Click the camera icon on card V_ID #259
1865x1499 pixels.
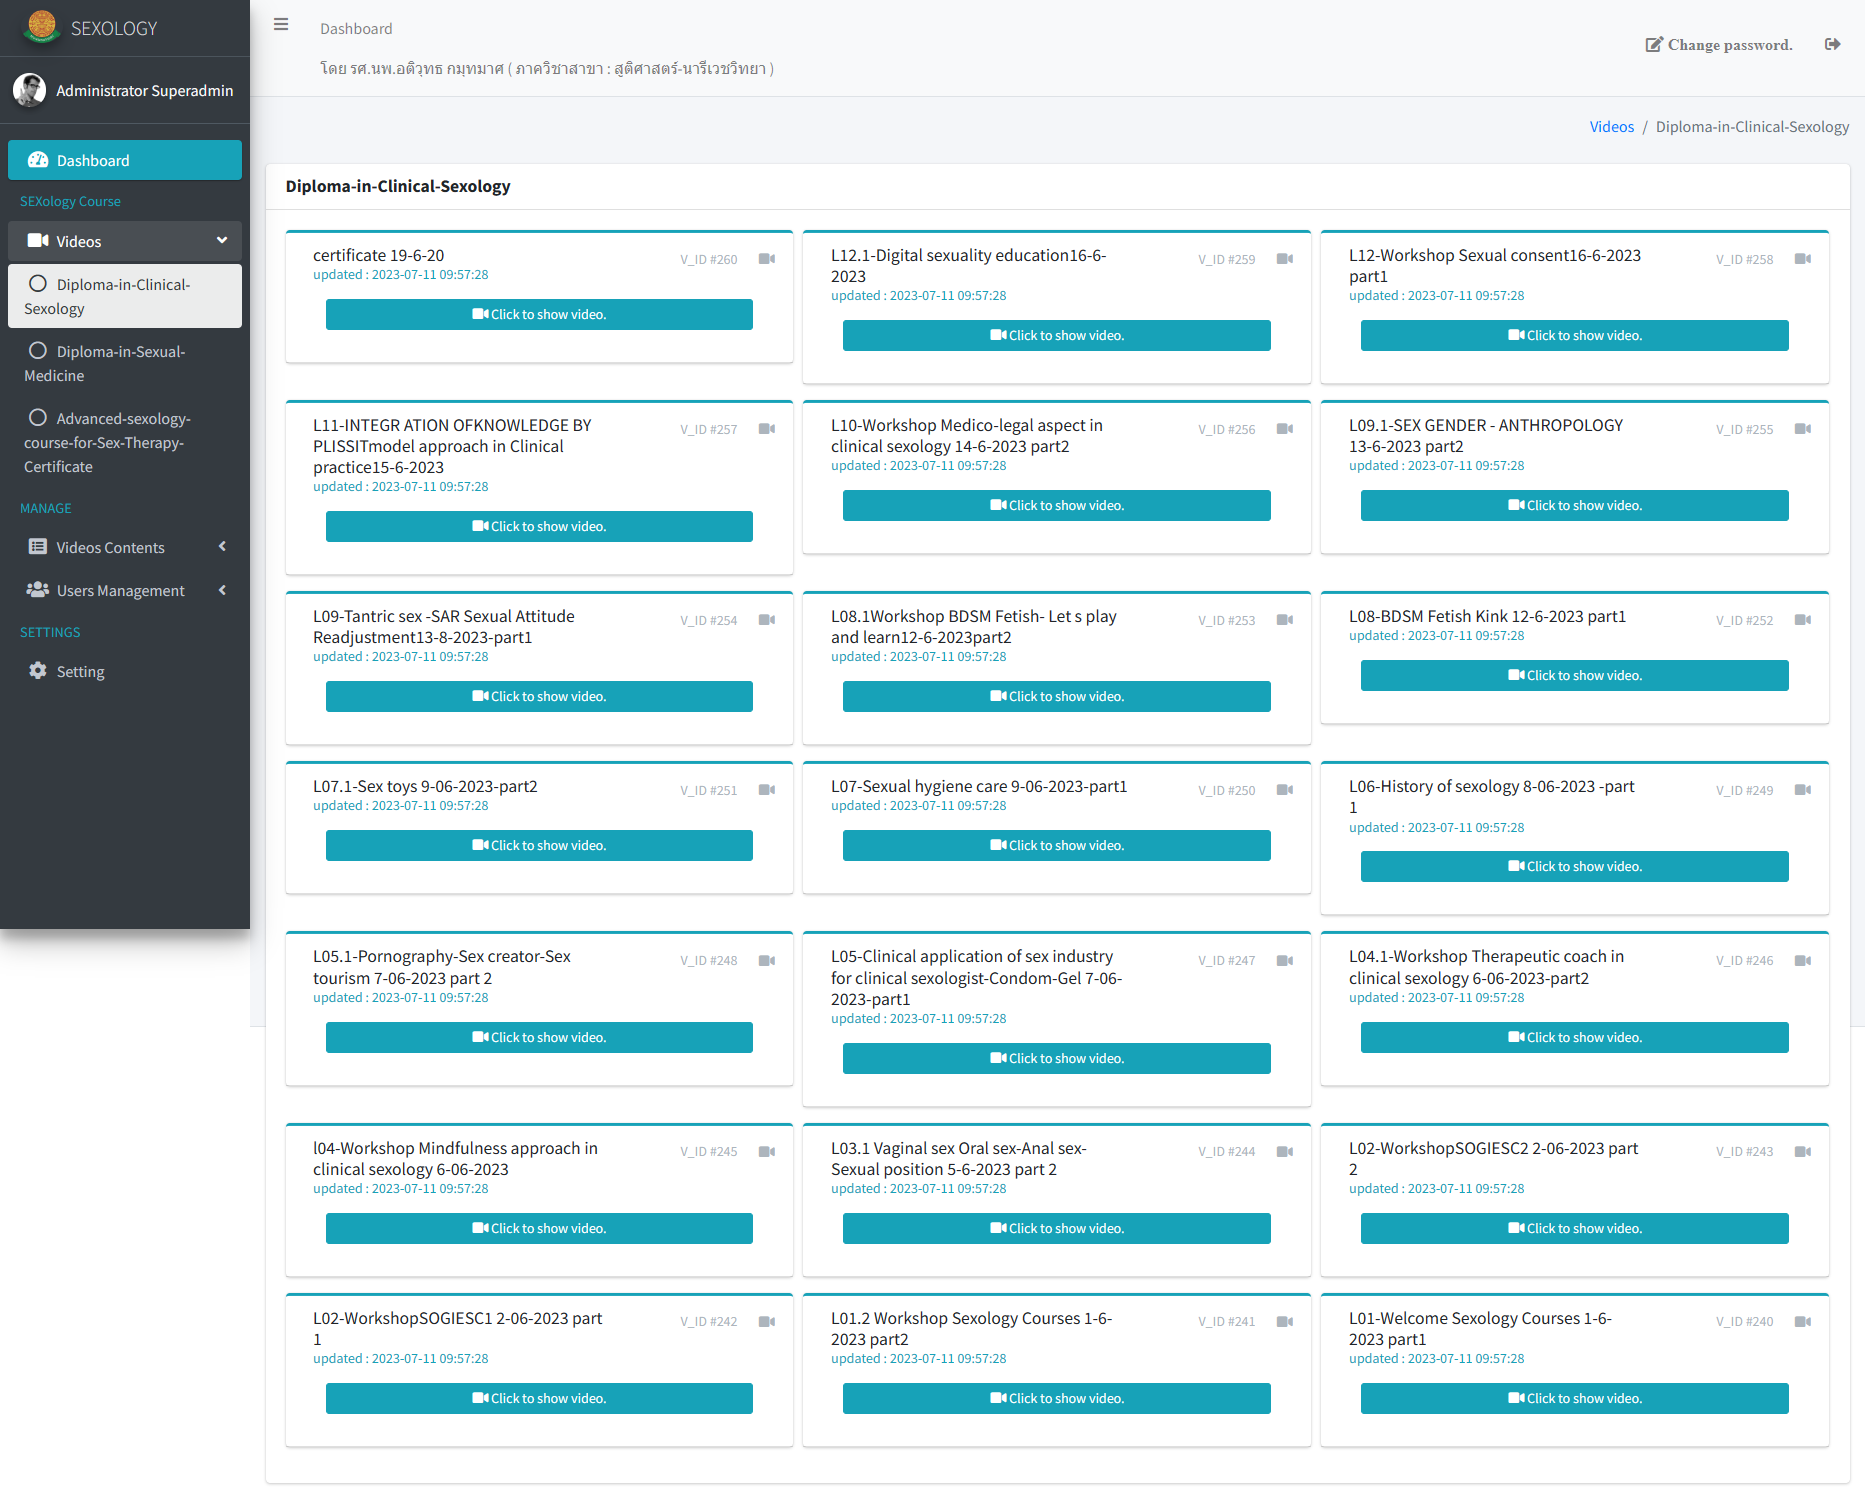tap(1285, 259)
